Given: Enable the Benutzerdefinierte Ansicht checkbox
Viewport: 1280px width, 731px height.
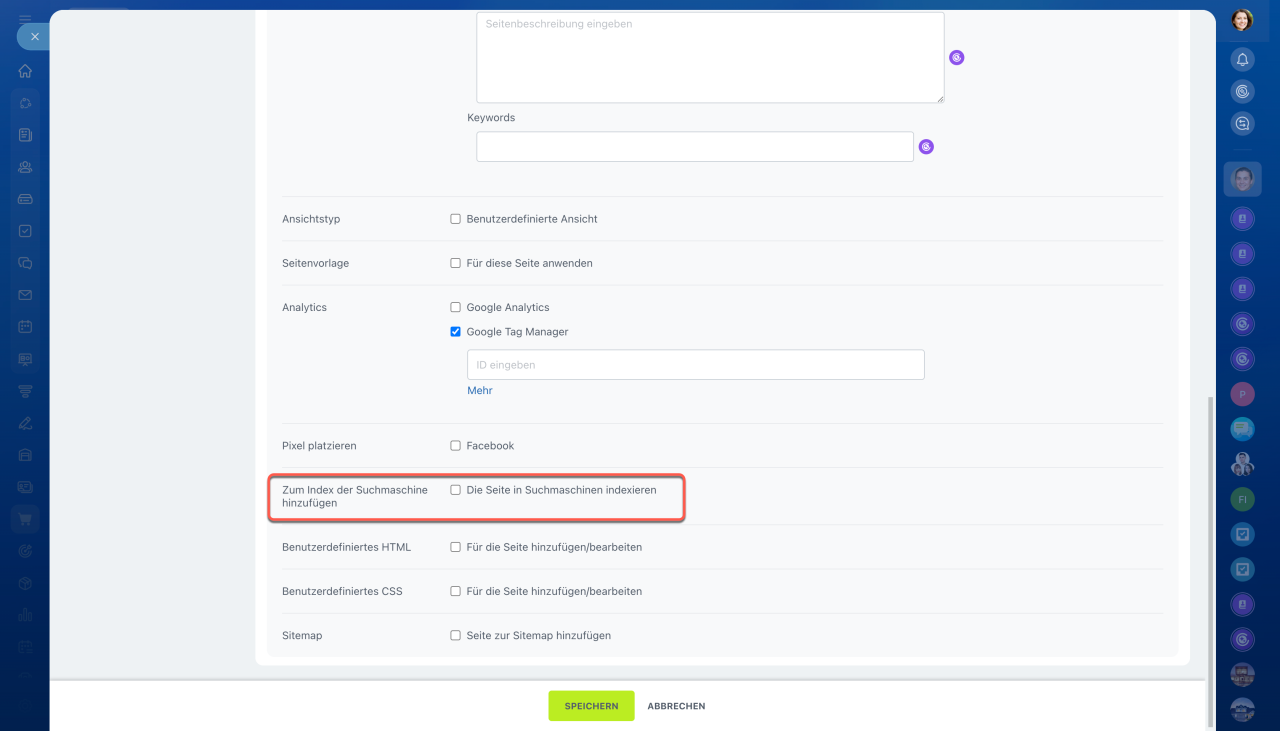Looking at the screenshot, I should pyautogui.click(x=456, y=219).
